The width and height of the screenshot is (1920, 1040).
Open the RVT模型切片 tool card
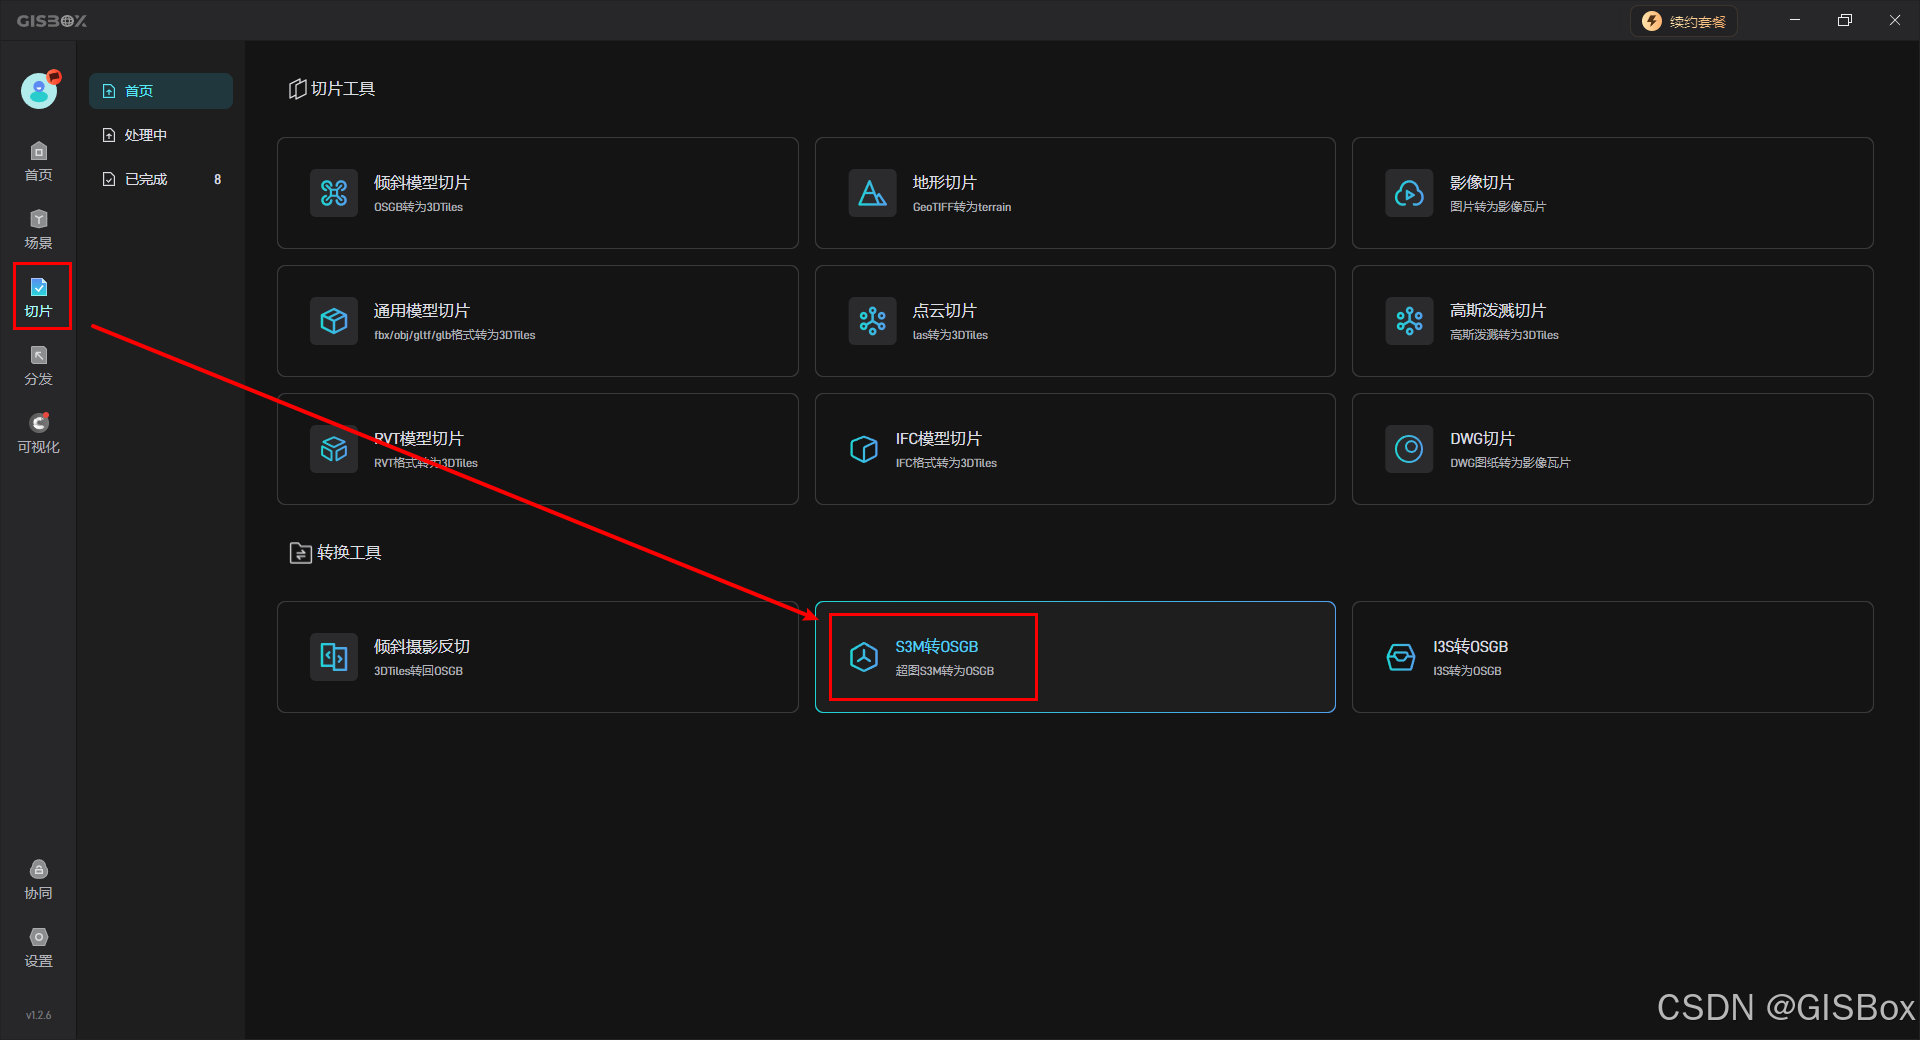[x=538, y=449]
